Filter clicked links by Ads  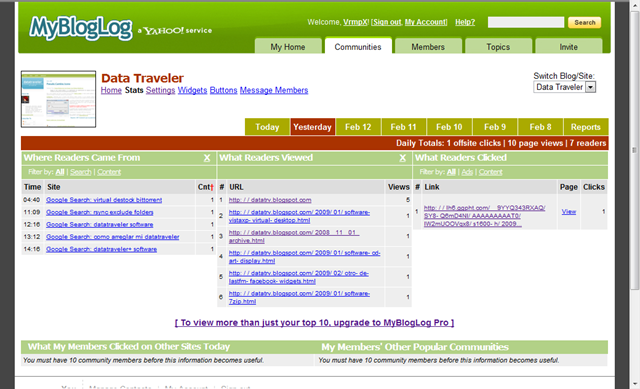[467, 172]
